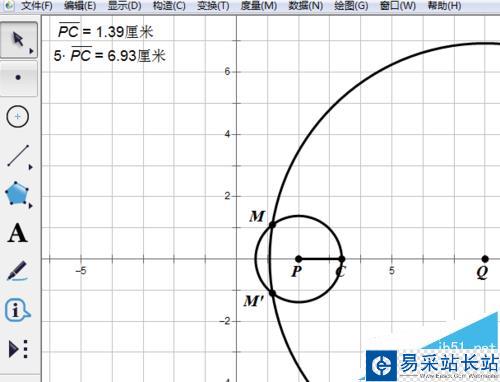
Task: Select the Arrow selection tool
Action: pos(19,39)
